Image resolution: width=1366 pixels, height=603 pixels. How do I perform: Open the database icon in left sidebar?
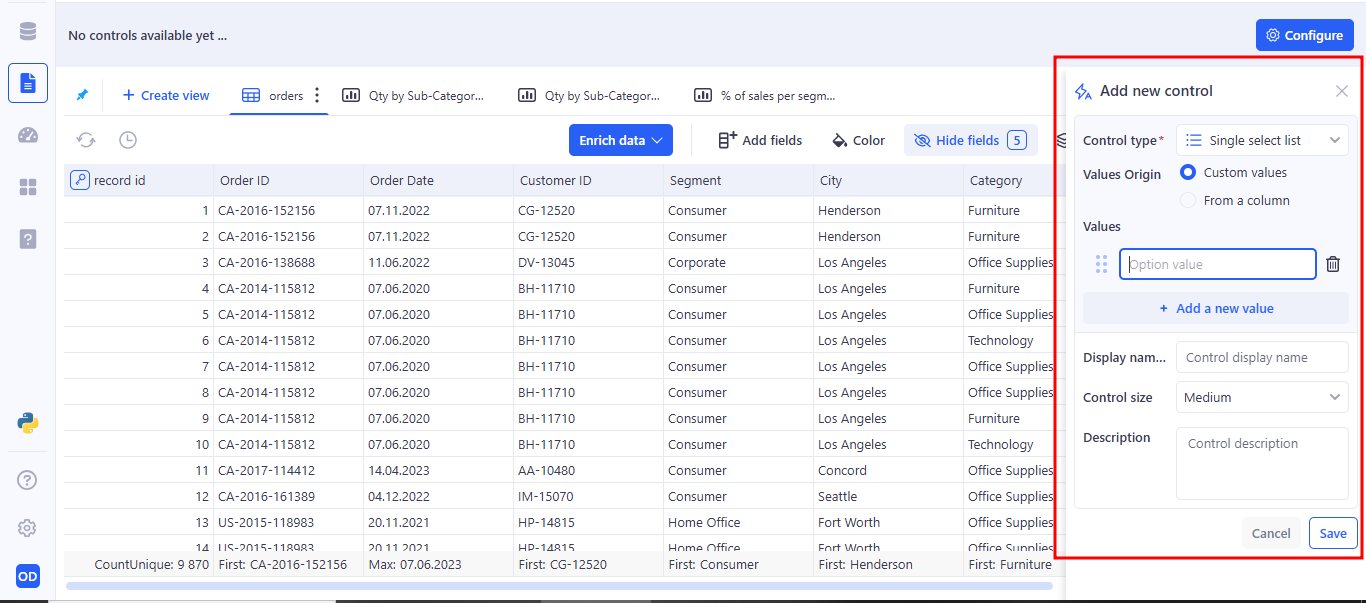28,31
